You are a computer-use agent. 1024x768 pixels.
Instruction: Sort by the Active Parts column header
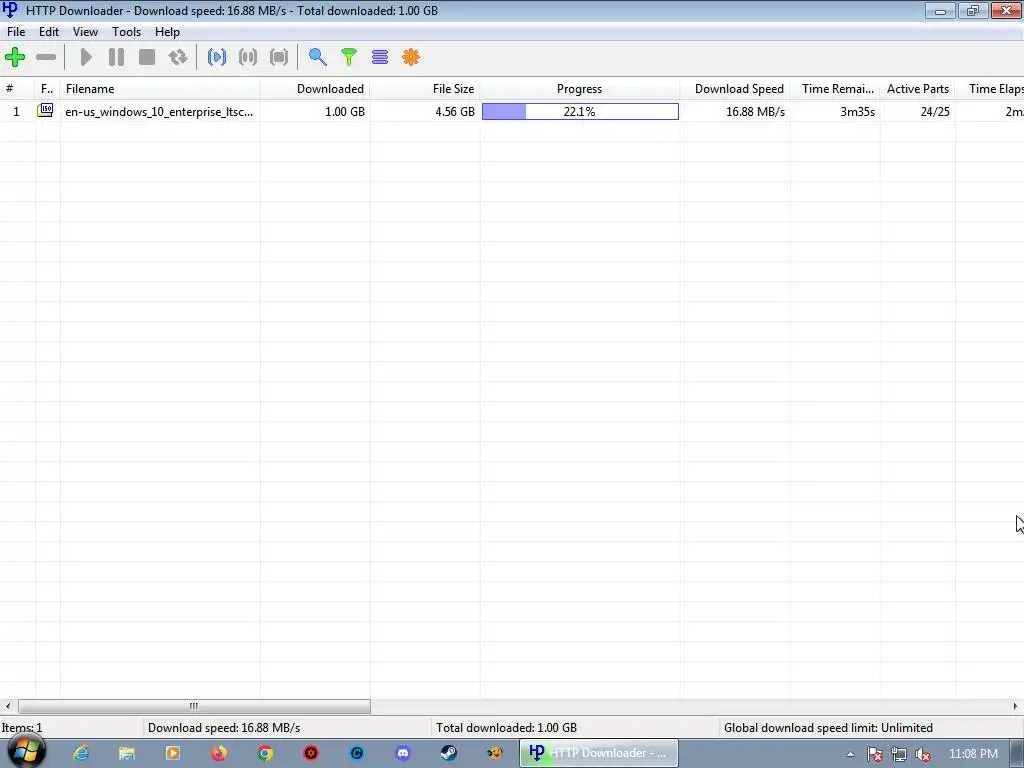[x=918, y=89]
